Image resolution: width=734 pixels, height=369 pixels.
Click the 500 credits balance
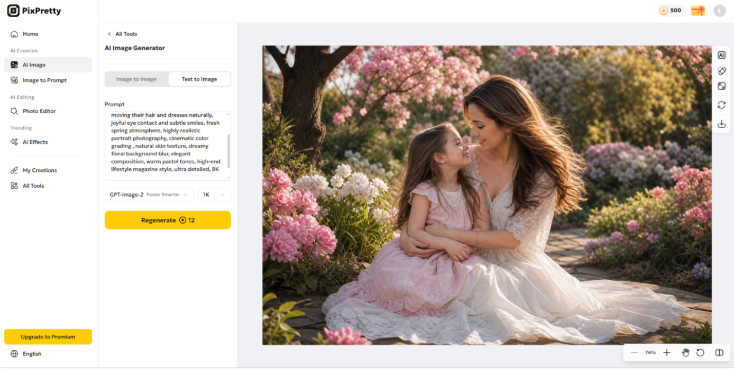[671, 10]
